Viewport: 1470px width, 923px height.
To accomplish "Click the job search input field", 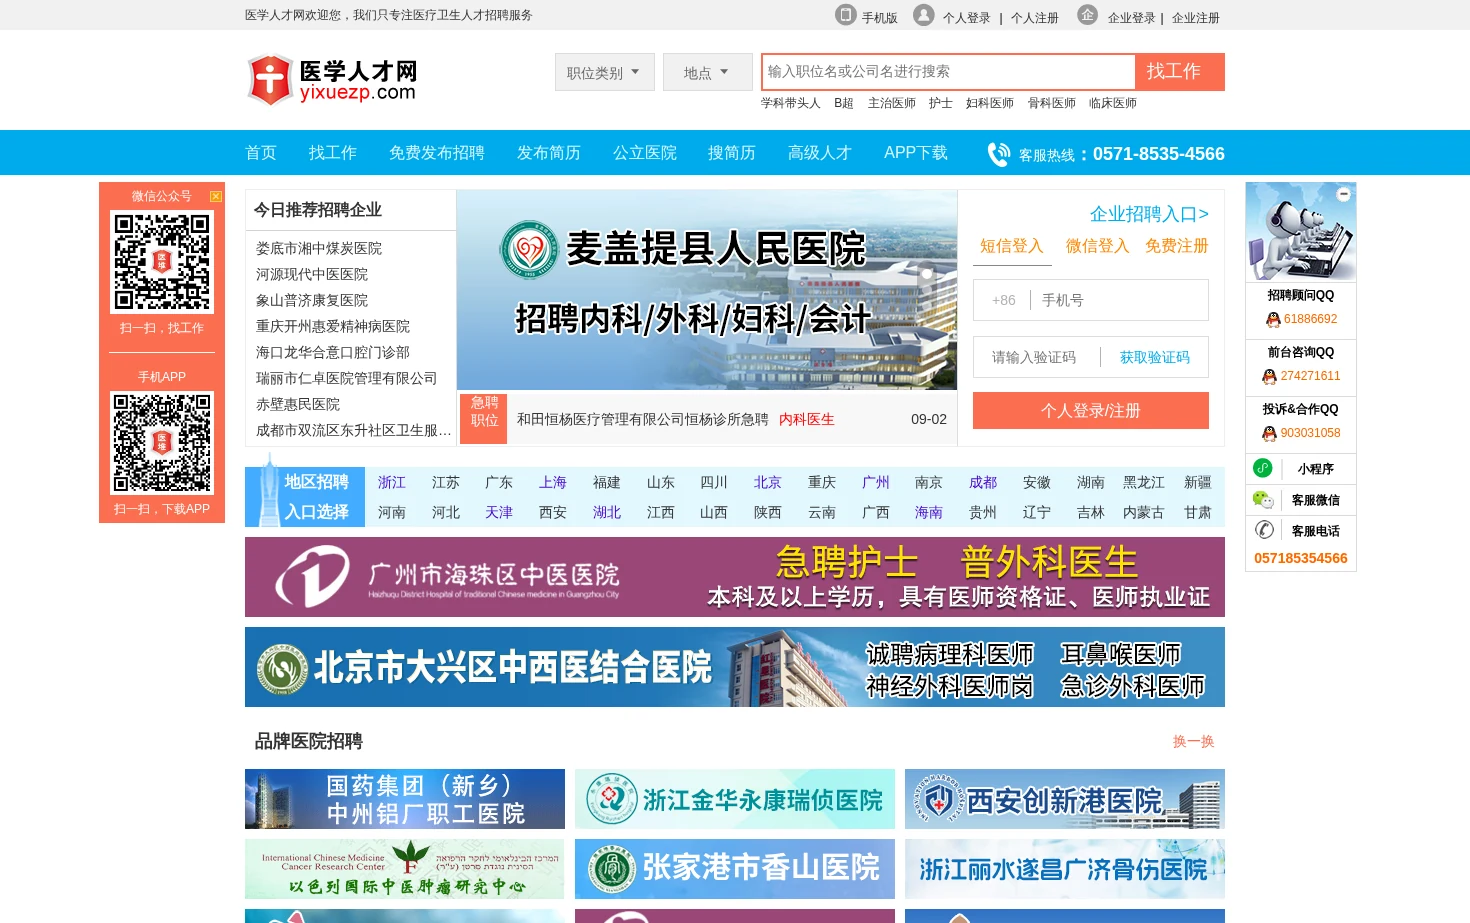I will (x=948, y=72).
